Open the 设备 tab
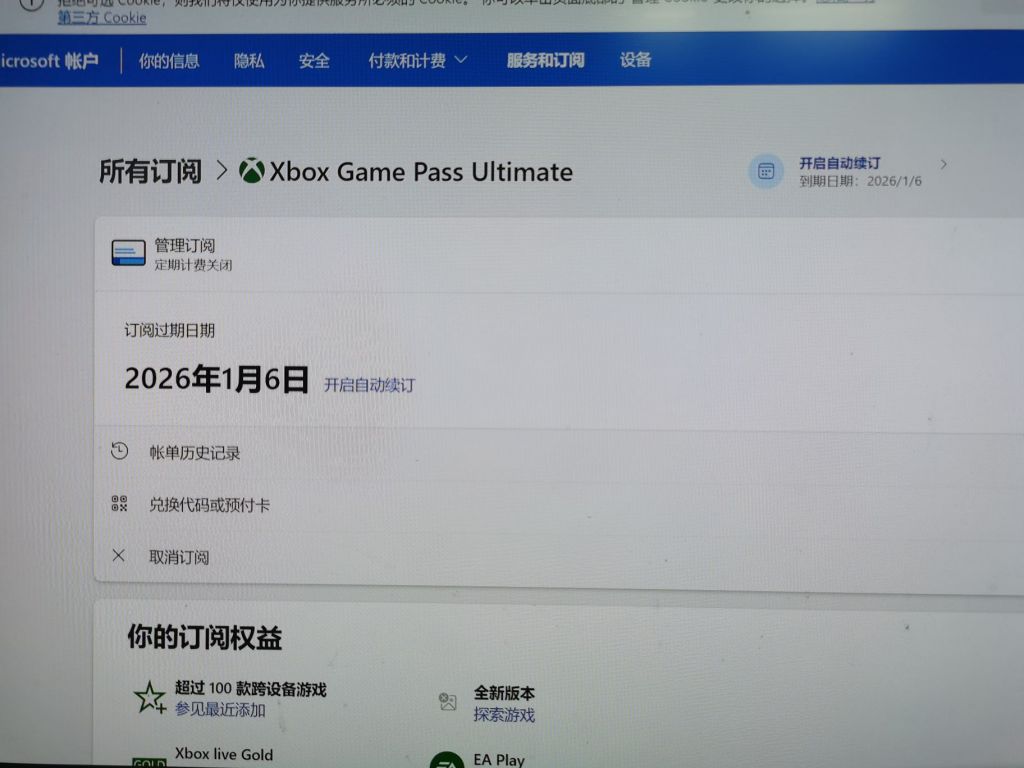This screenshot has height=768, width=1024. tap(637, 60)
